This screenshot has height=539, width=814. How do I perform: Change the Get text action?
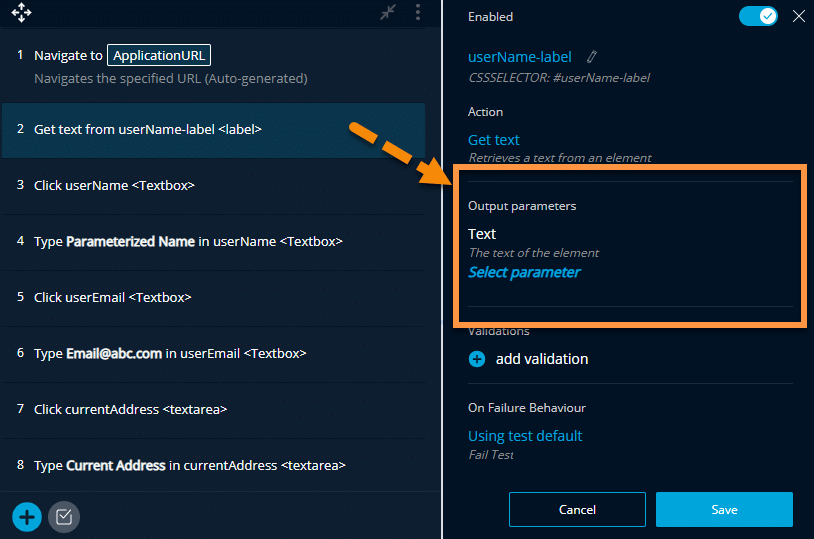(x=494, y=140)
